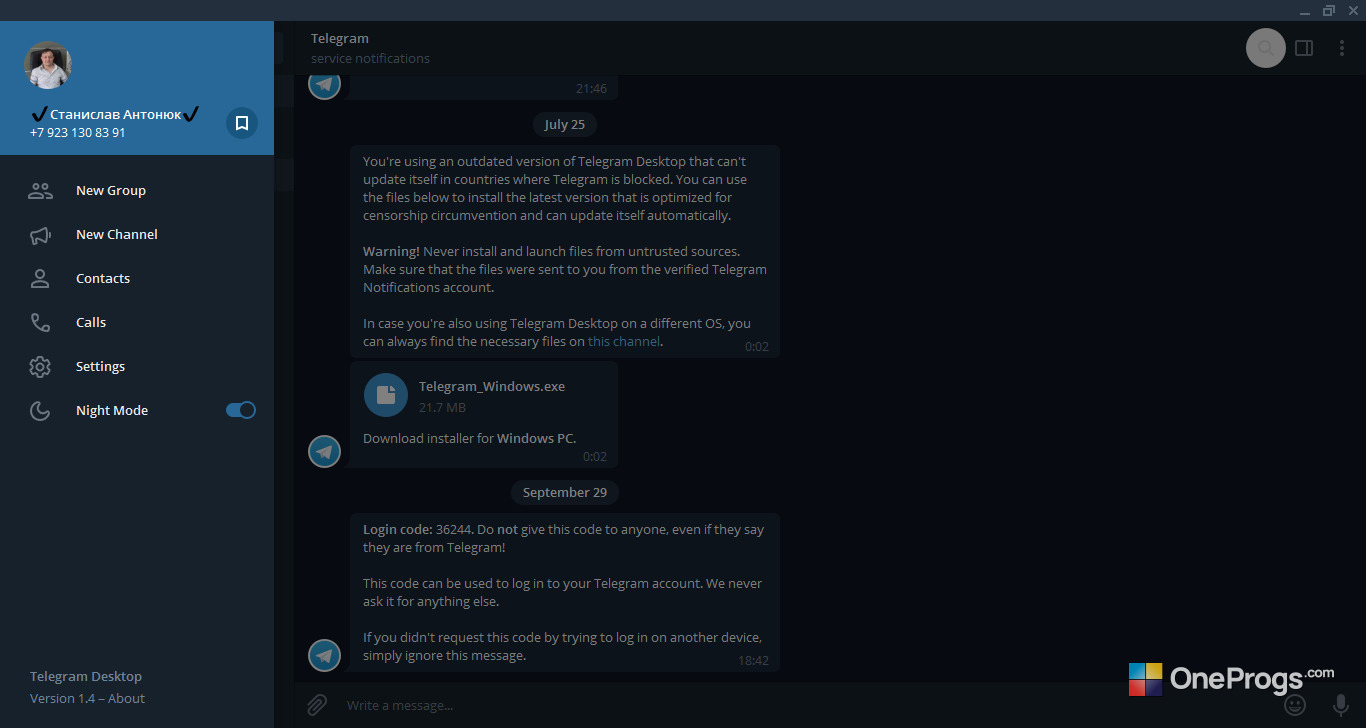Open the emoji smiley picker
The image size is (1366, 728).
point(1295,705)
